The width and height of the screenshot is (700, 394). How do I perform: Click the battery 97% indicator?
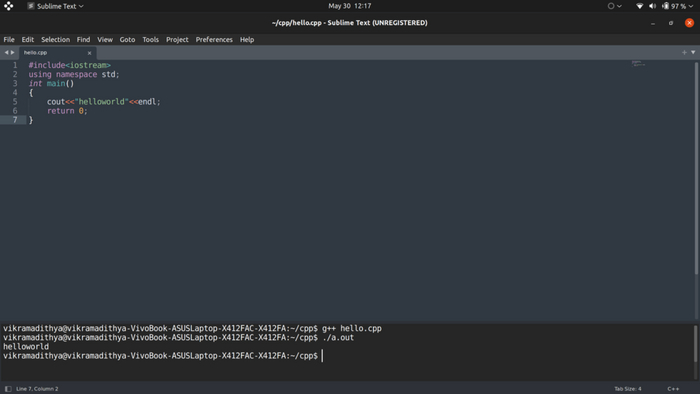tap(674, 6)
